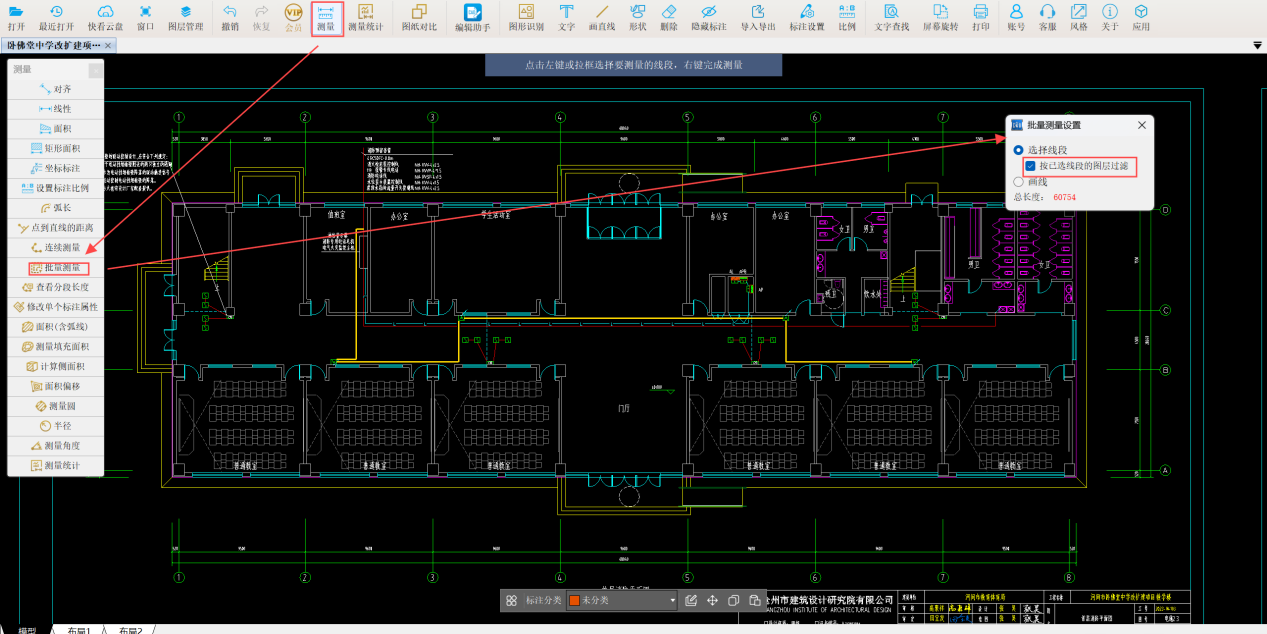Switch to the 布局1 layout tab
The height and width of the screenshot is (634, 1267).
[79, 630]
